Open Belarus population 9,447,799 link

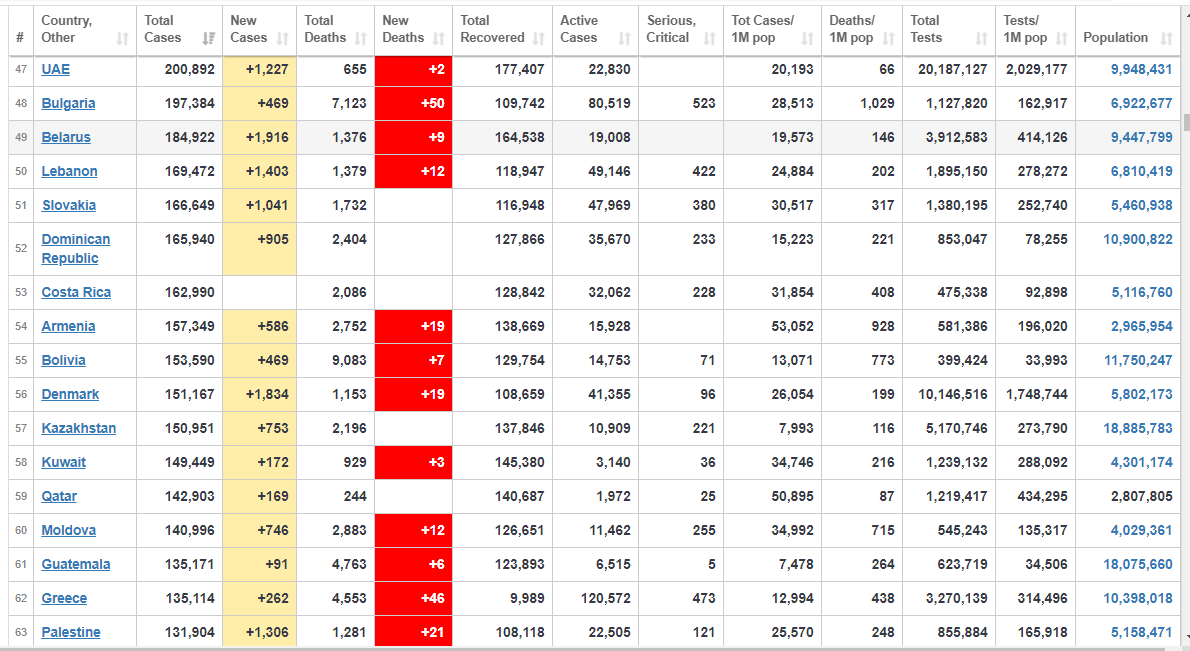point(1141,137)
